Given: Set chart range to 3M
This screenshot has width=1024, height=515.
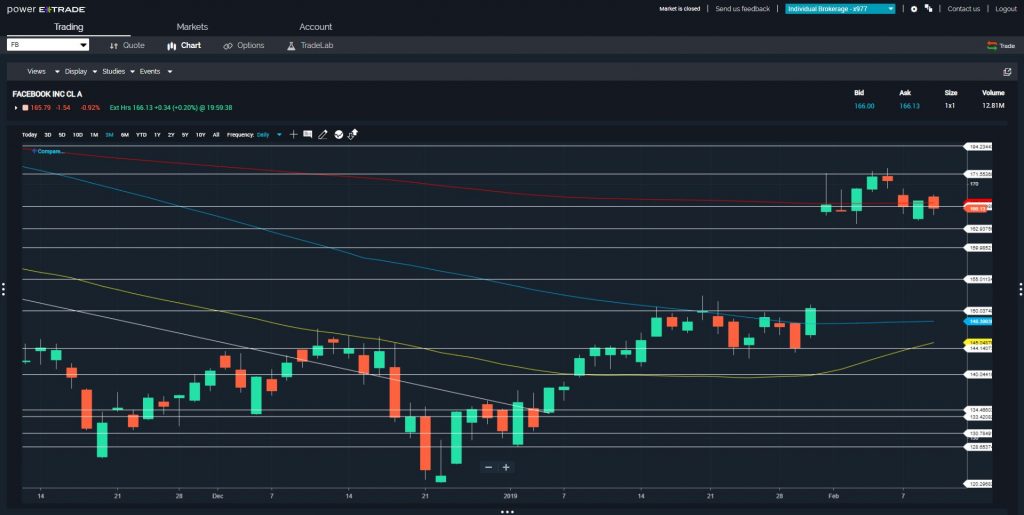Looking at the screenshot, I should coord(109,134).
